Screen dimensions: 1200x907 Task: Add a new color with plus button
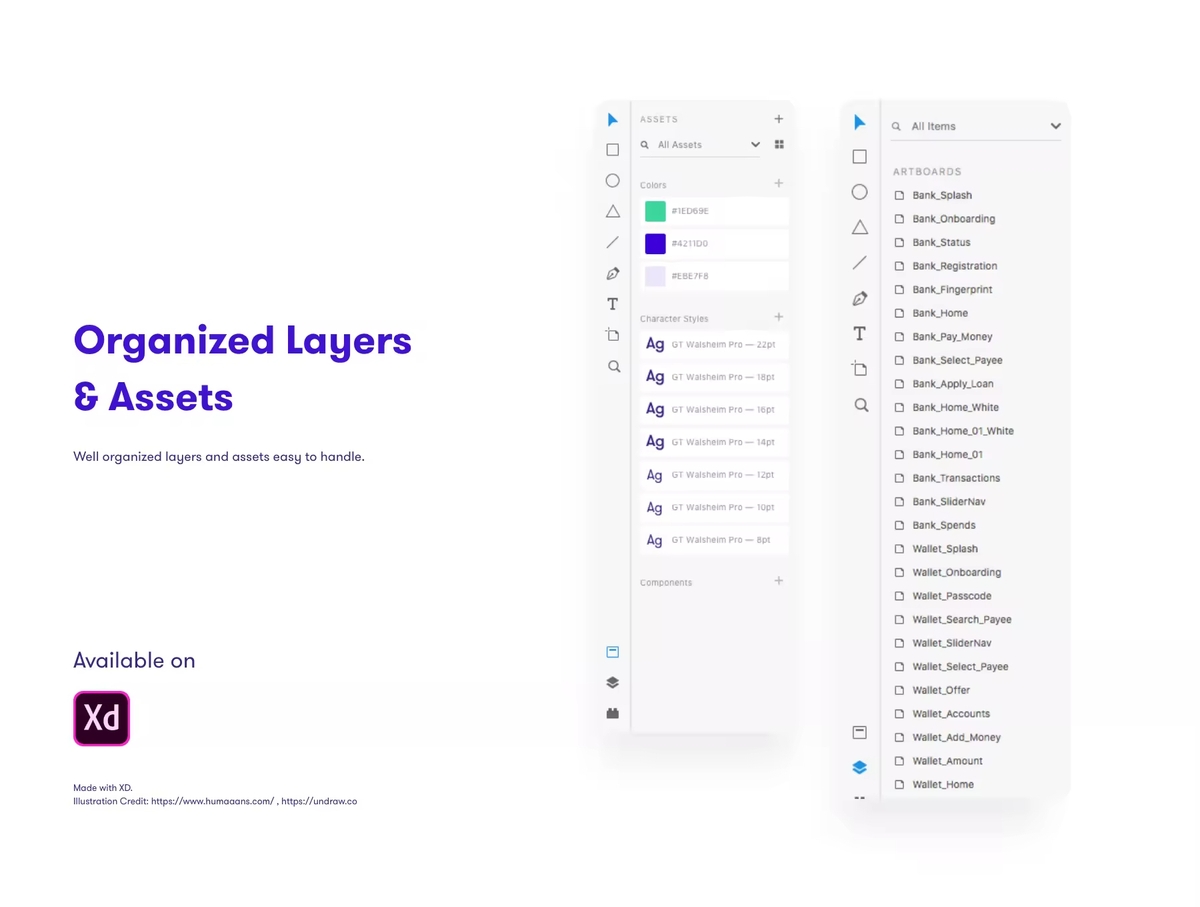(x=779, y=184)
